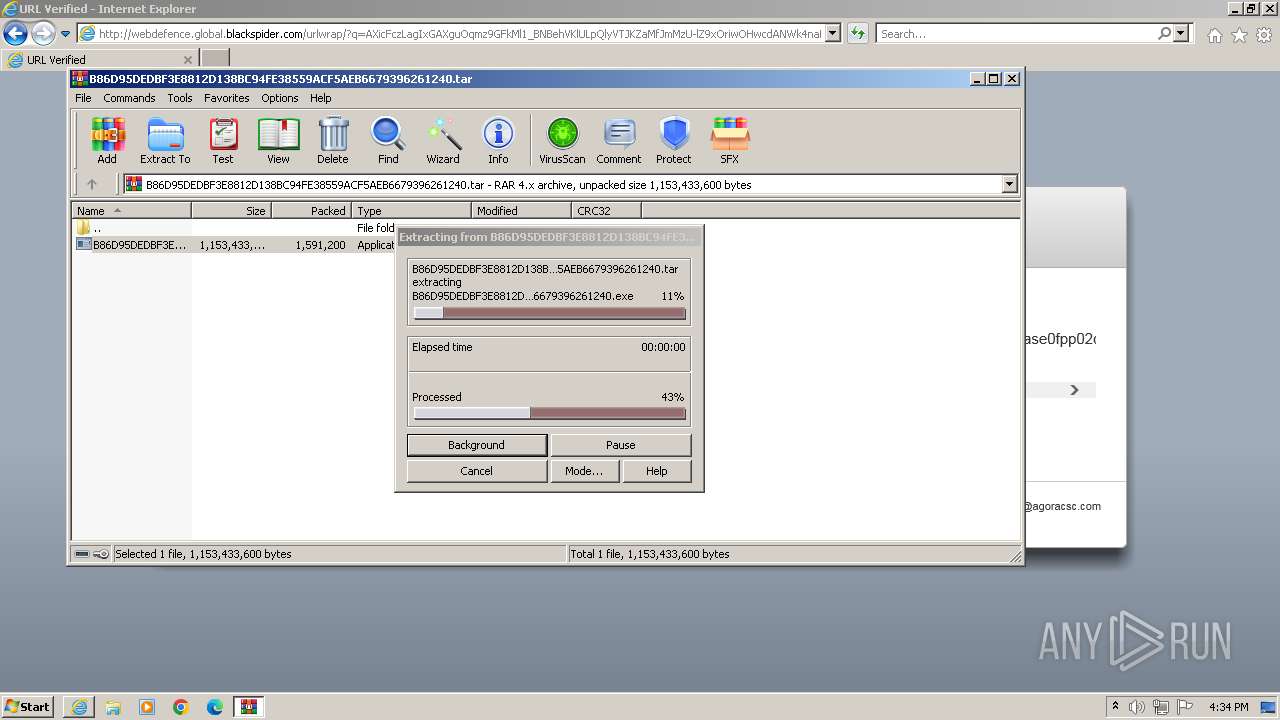Pause the extraction
The image size is (1280, 720).
click(620, 445)
